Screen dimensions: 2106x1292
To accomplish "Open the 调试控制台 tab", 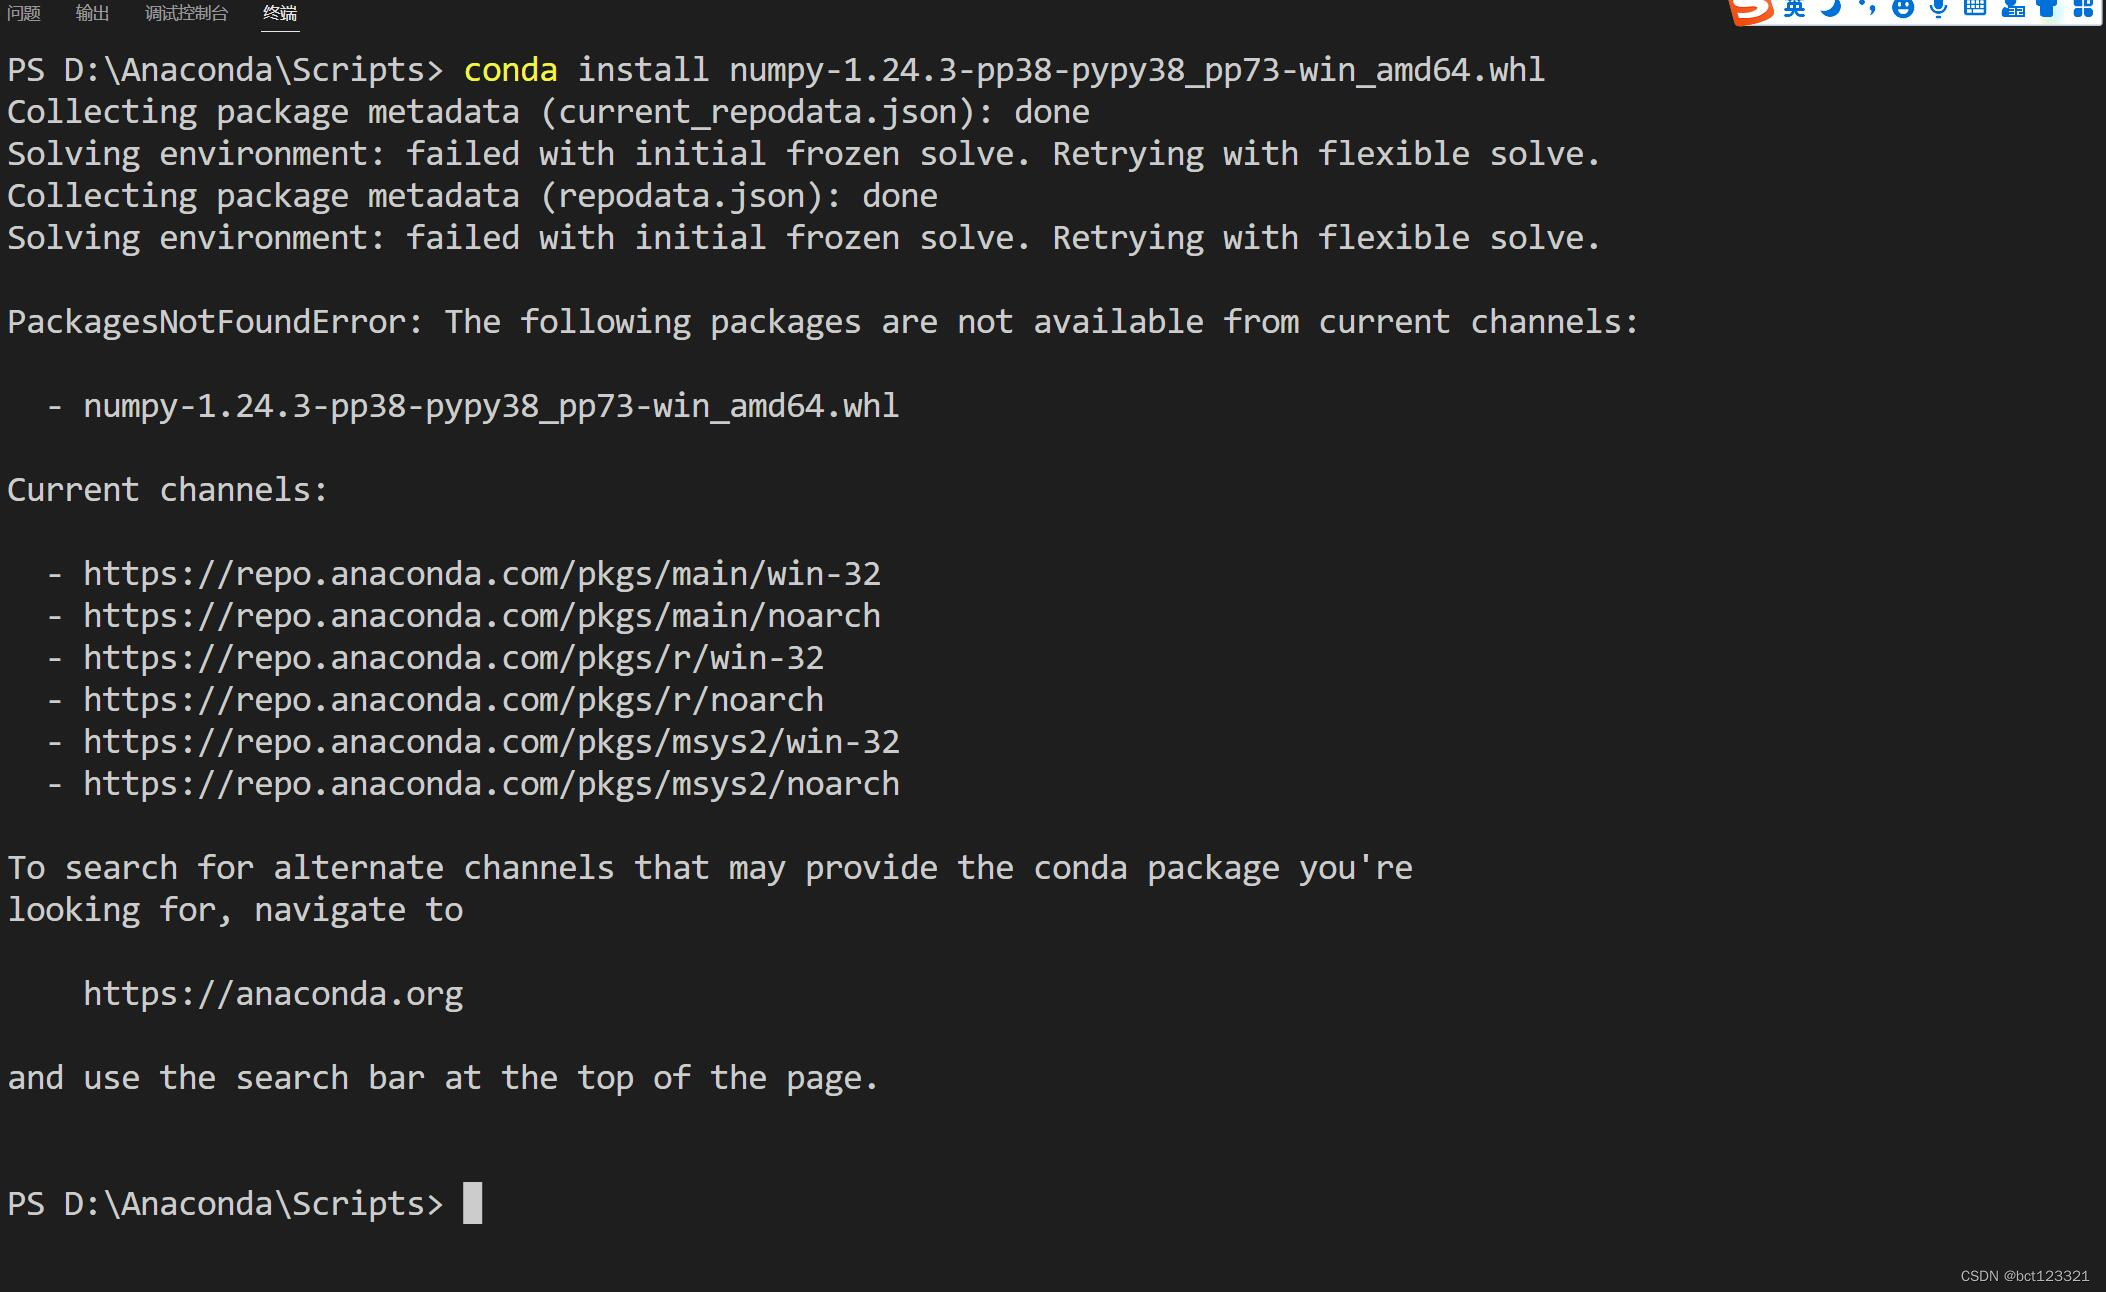I will click(186, 13).
